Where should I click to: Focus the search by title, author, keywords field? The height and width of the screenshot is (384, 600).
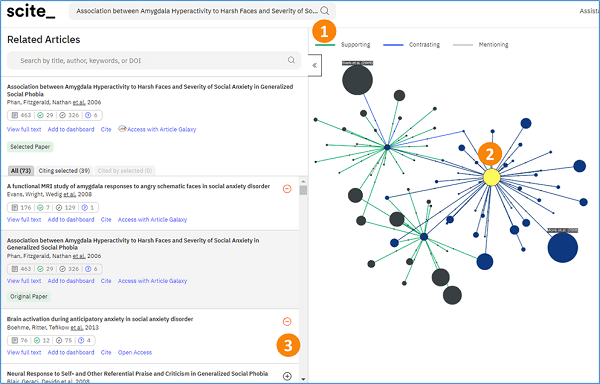(x=154, y=60)
